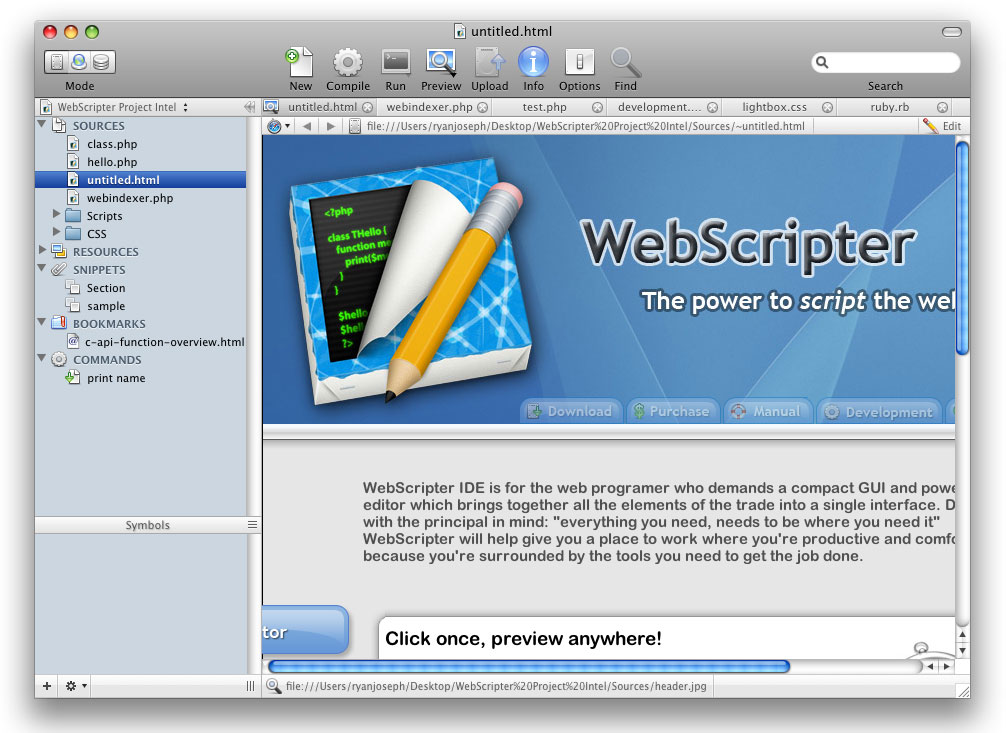Create a new file with the New icon
The height and width of the screenshot is (733, 1006).
(300, 63)
